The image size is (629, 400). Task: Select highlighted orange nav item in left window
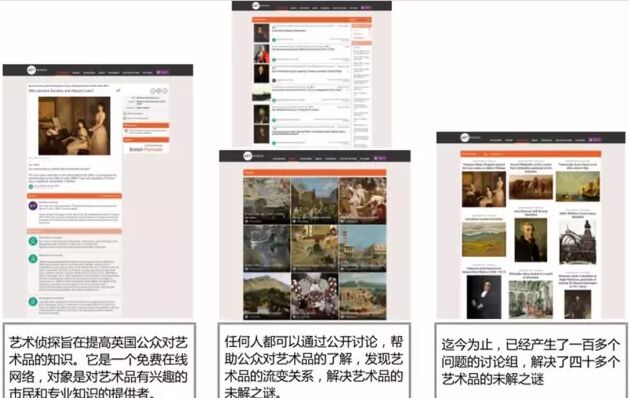tap(63, 73)
